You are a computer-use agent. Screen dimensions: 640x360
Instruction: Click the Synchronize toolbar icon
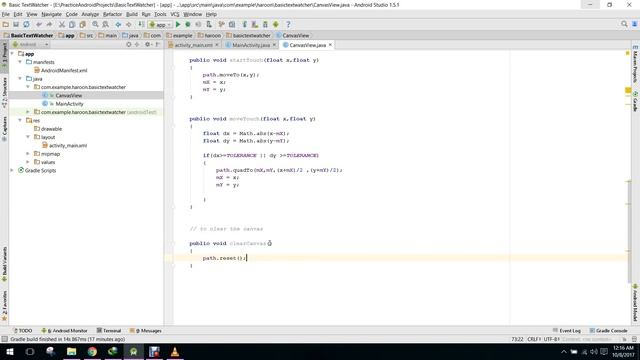(26, 24)
